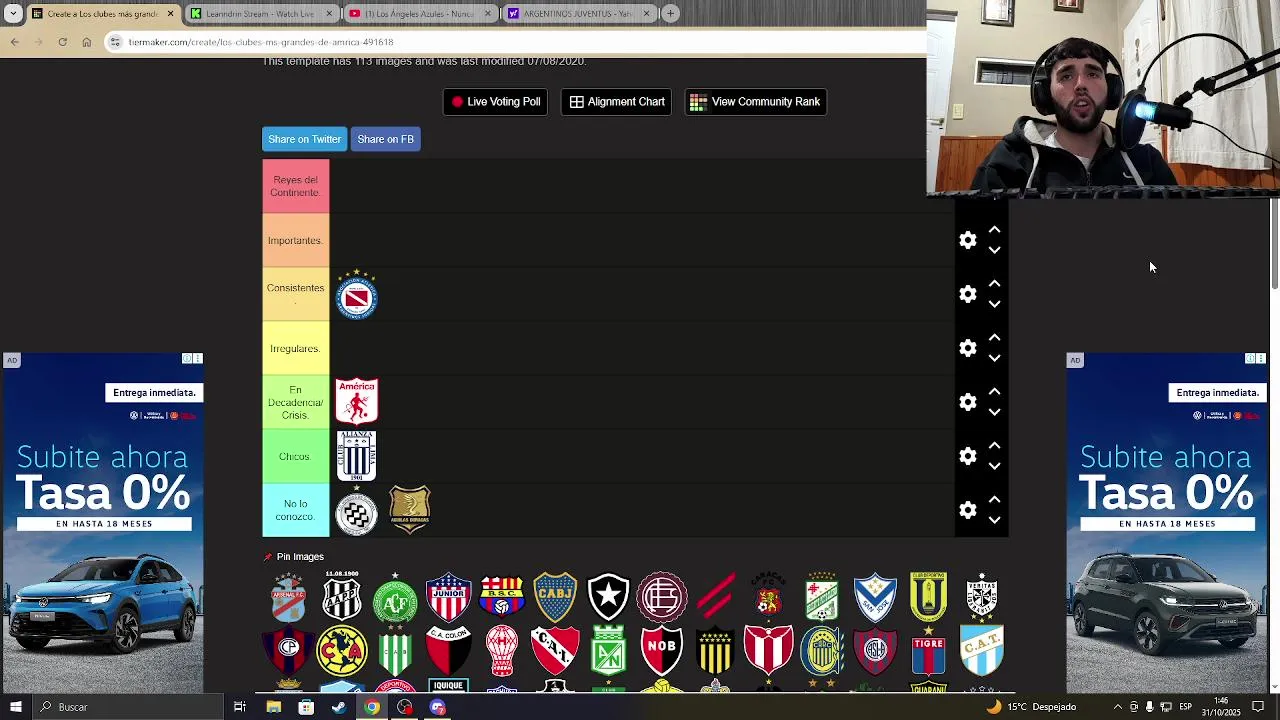Open the Windows Start menu
The image size is (1280, 720).
[15, 707]
